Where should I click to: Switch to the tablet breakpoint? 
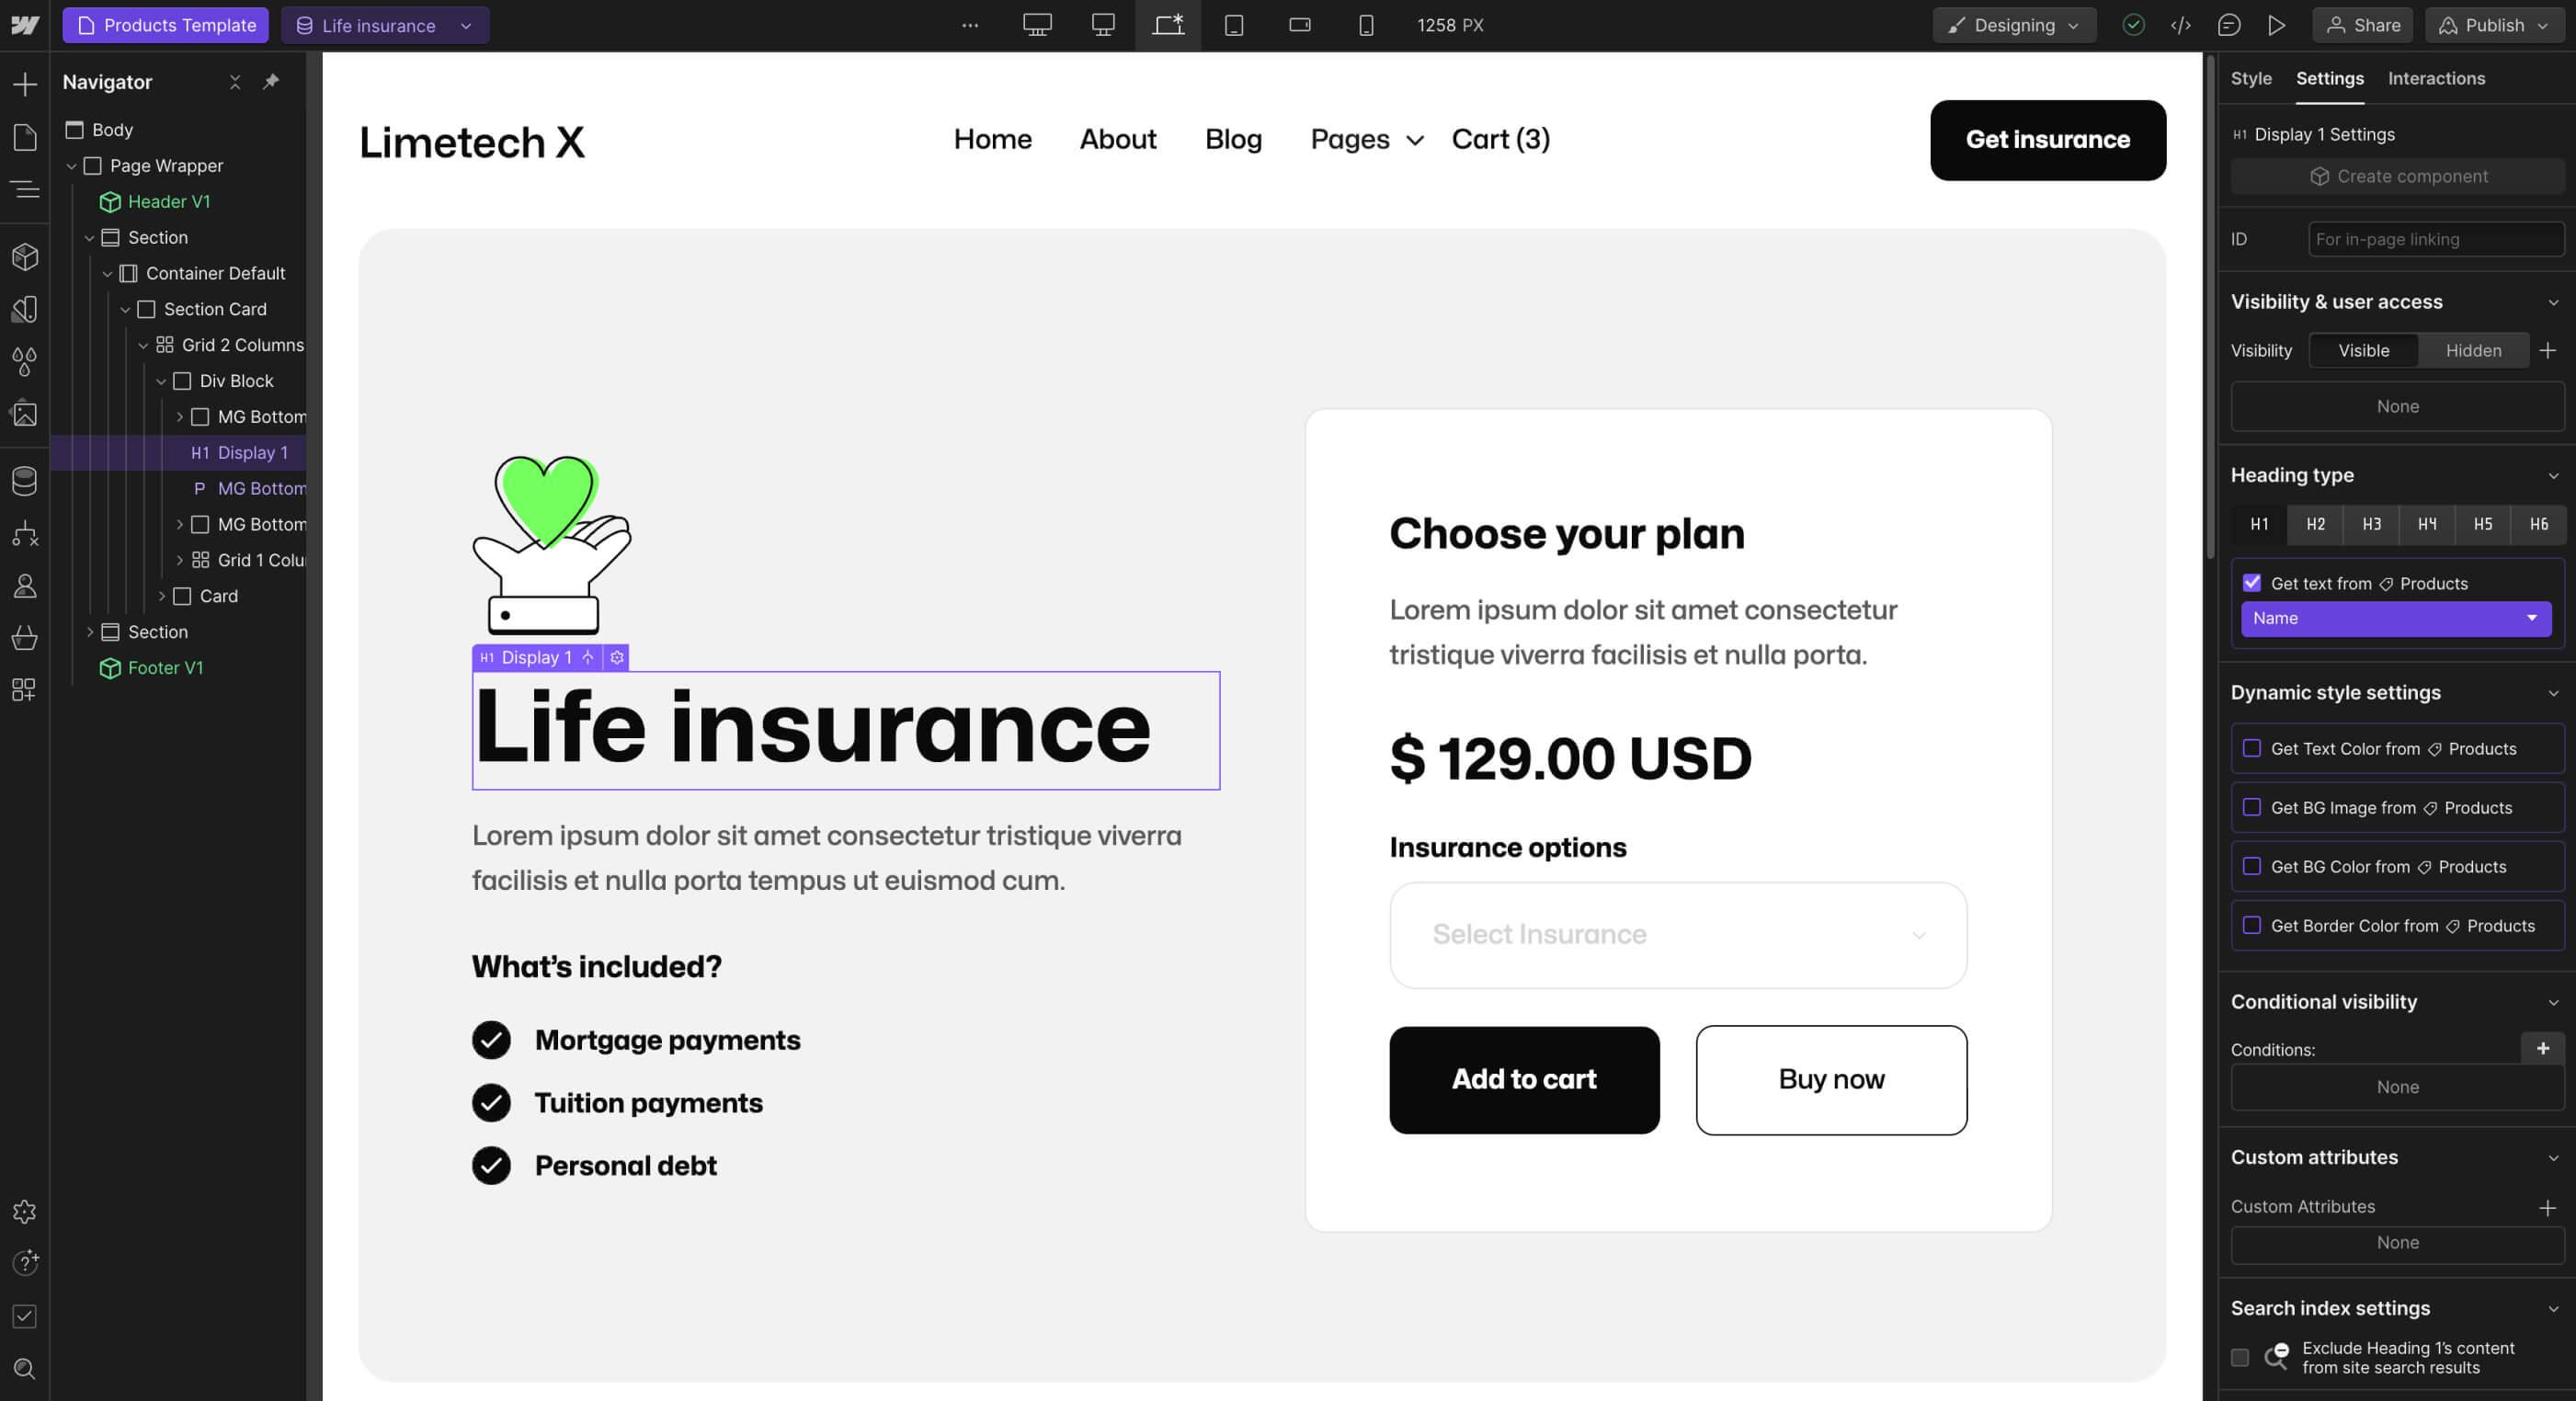click(x=1233, y=25)
